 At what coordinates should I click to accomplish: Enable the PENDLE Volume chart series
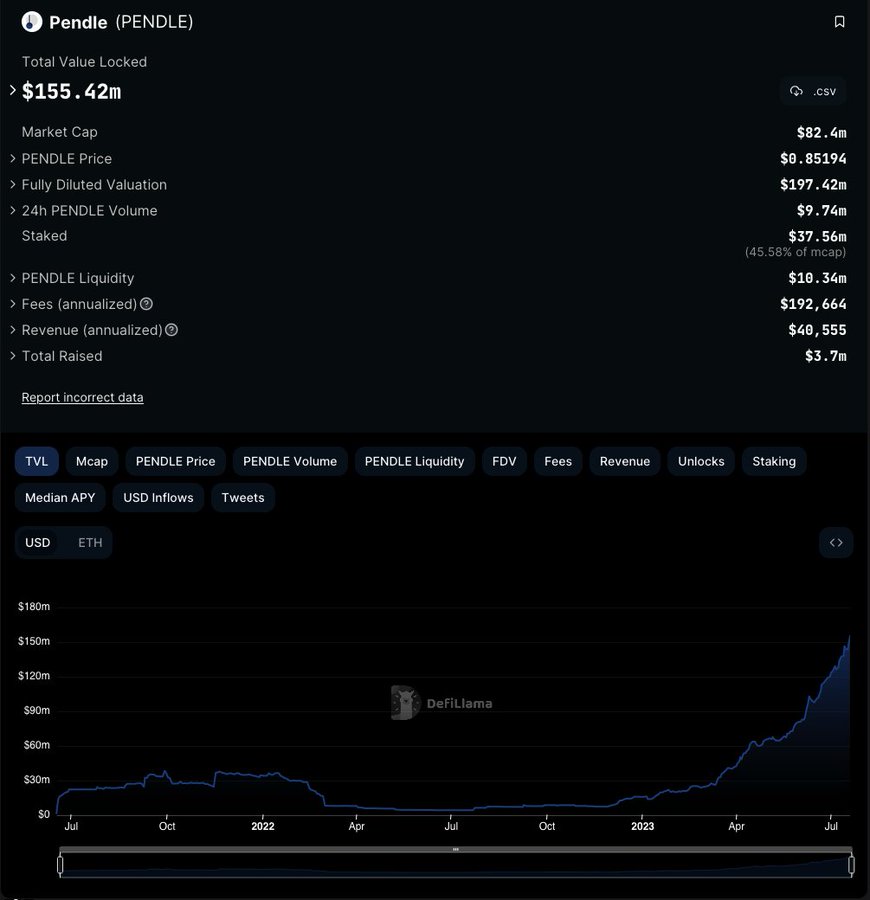[290, 461]
